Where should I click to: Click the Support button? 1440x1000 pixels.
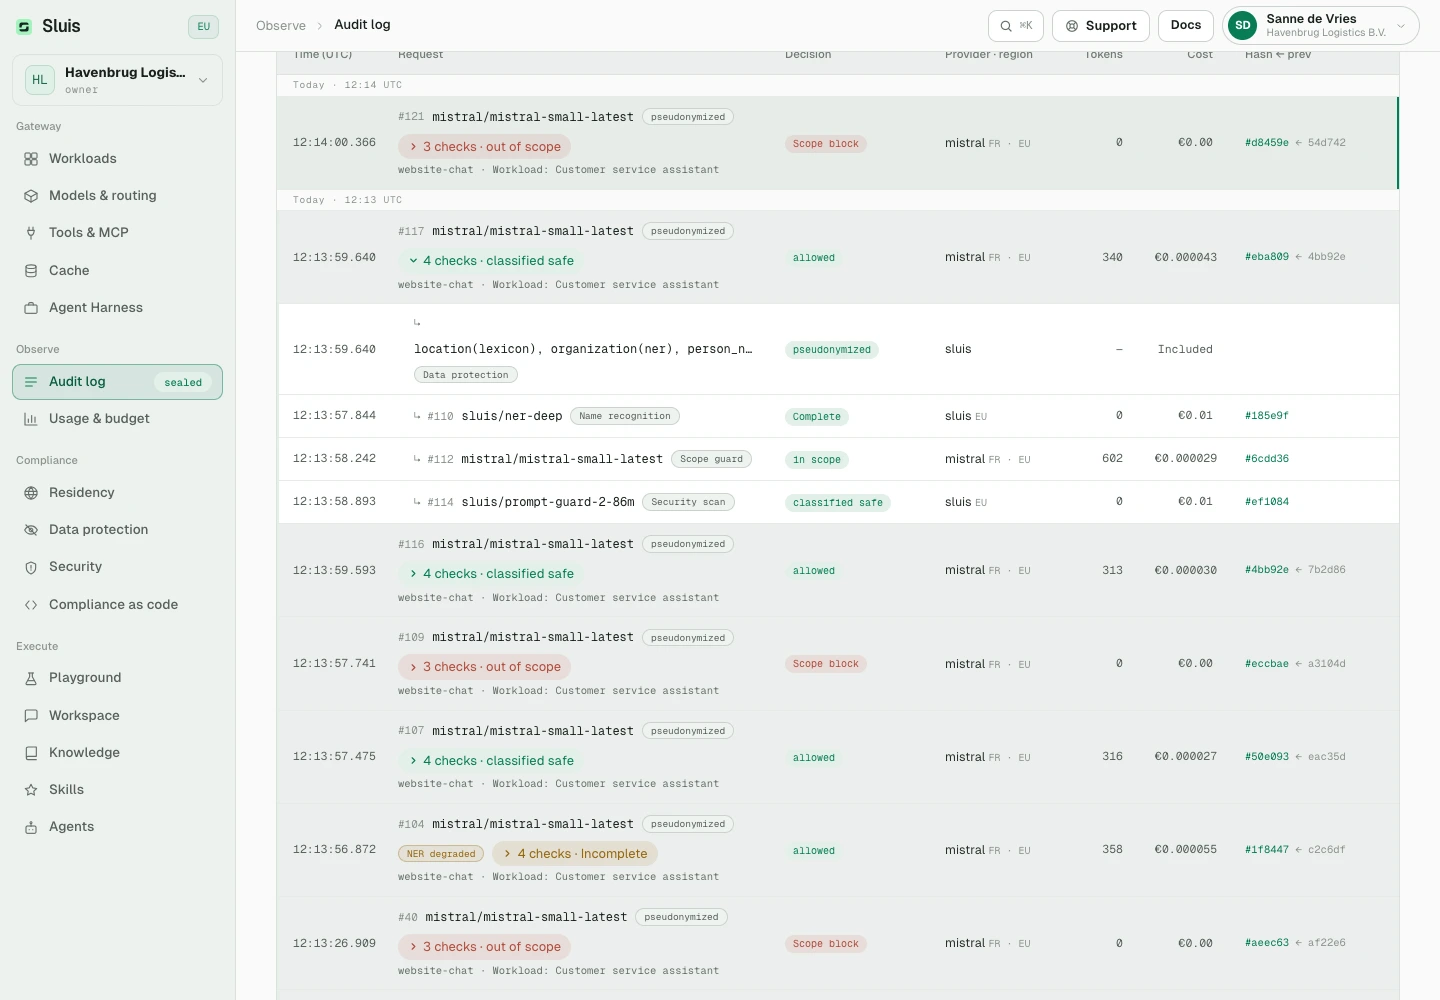coord(1101,26)
